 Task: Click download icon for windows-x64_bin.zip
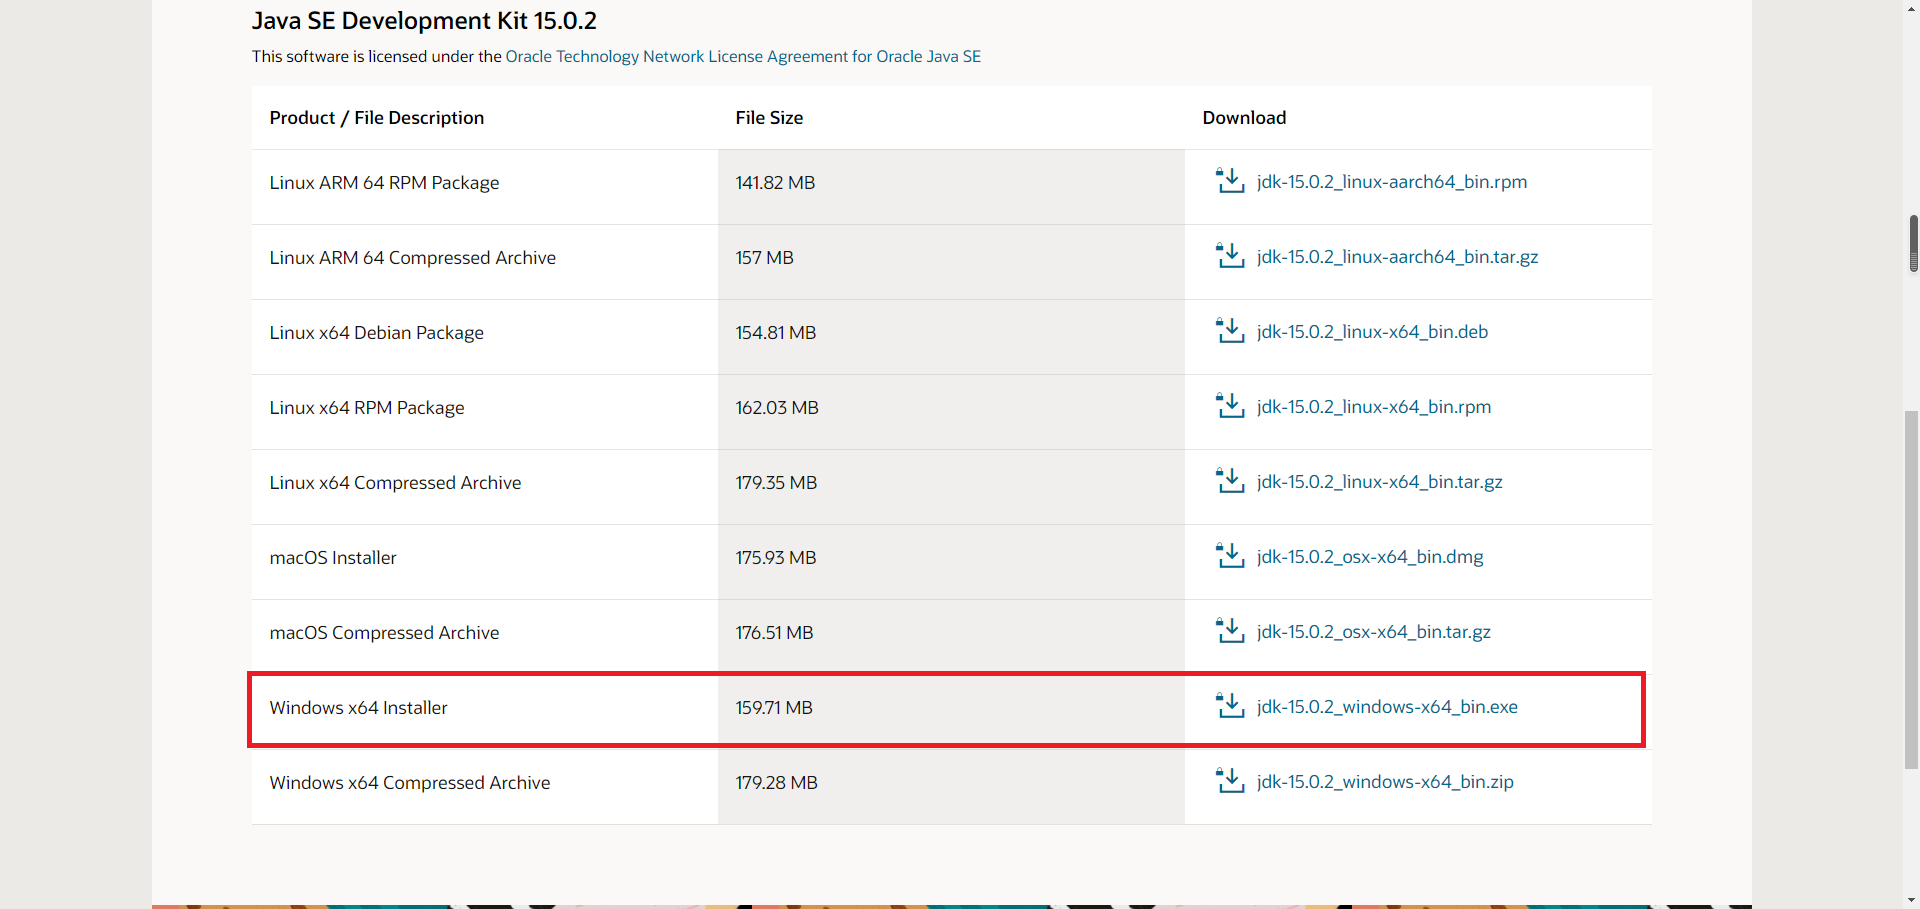pyautogui.click(x=1230, y=781)
